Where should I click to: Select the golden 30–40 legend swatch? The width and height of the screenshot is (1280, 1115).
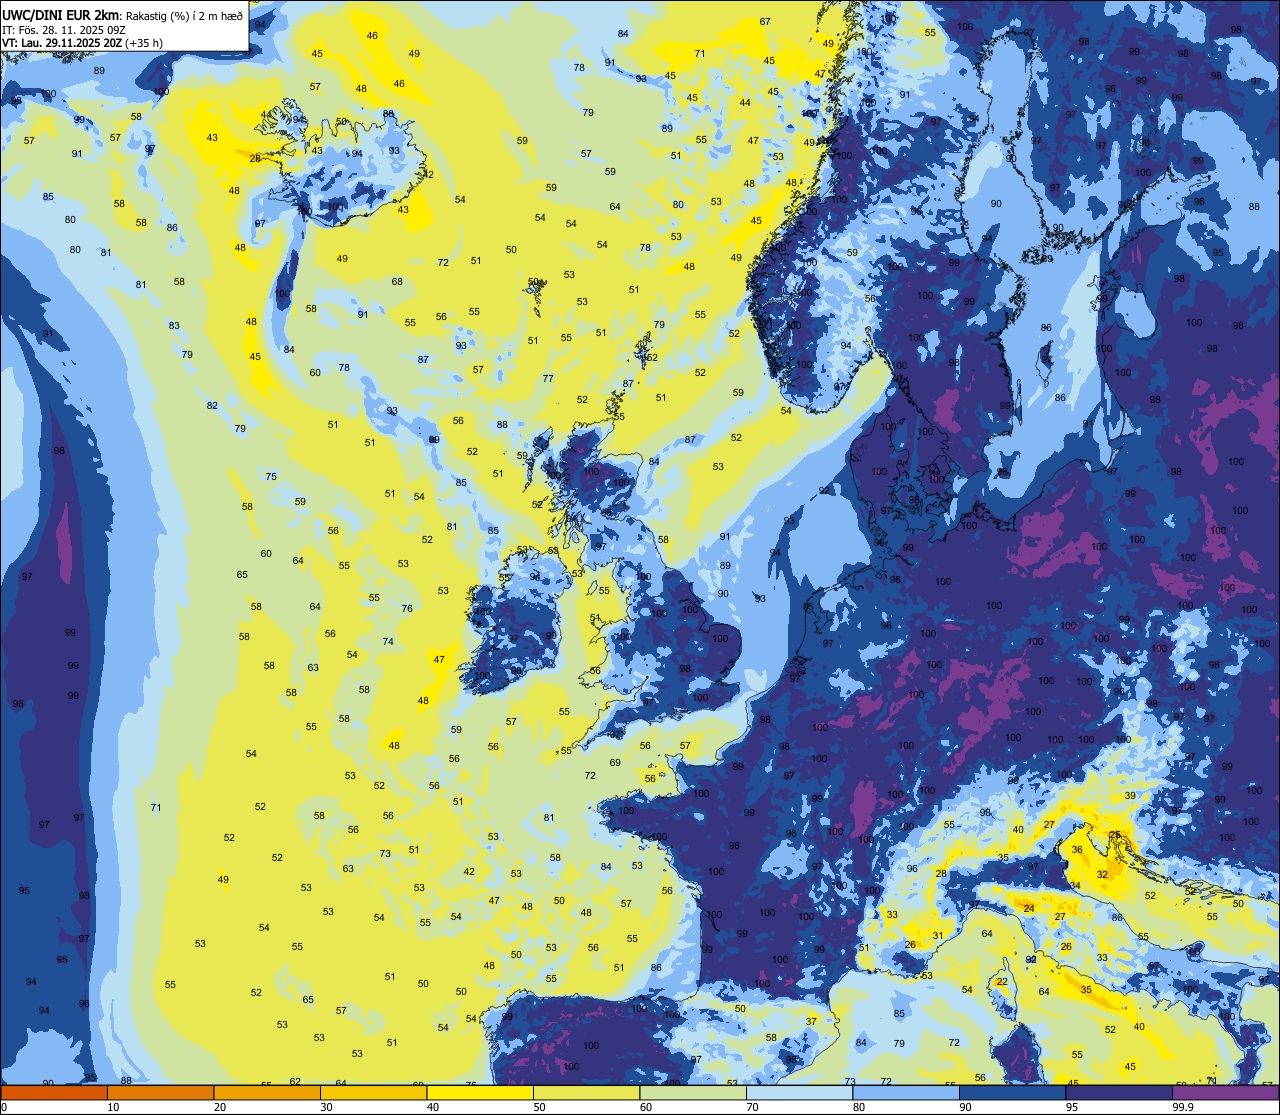pyautogui.click(x=374, y=1092)
